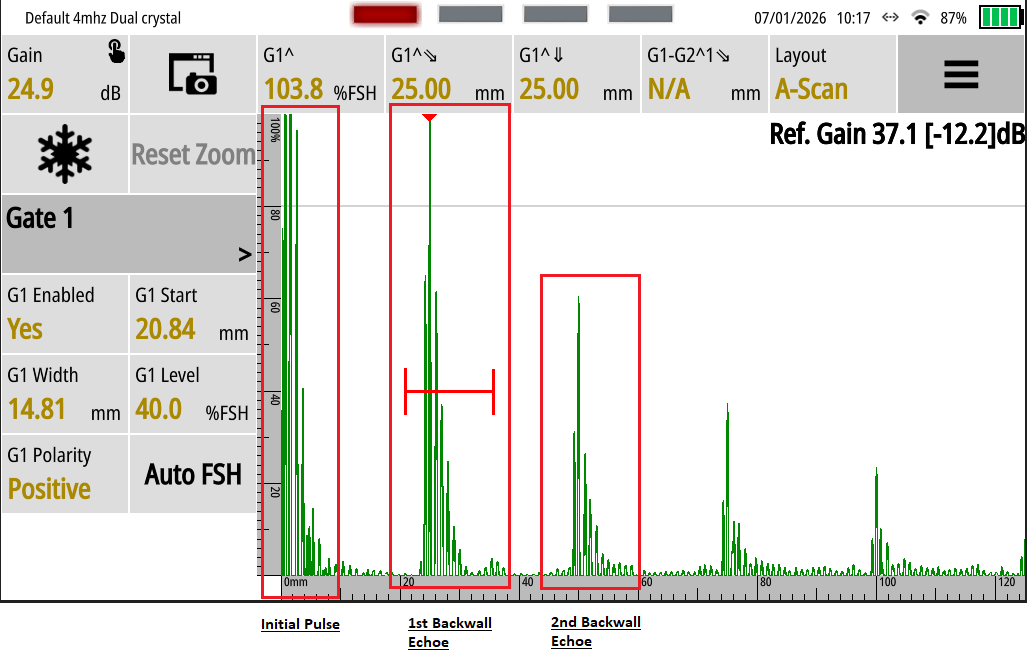Tap the Wi-Fi signal icon
Viewport: 1030px width, 655px height.
[x=921, y=18]
